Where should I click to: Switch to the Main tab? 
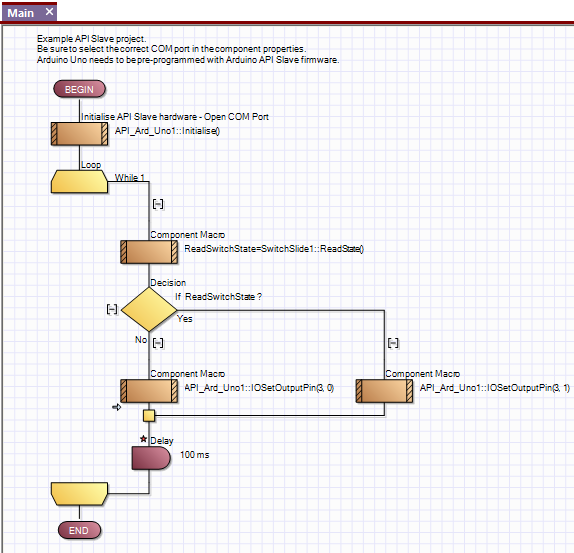pos(21,13)
